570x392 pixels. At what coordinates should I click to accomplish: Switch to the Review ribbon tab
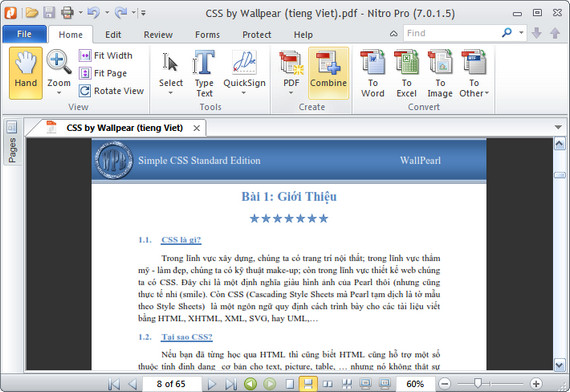158,35
